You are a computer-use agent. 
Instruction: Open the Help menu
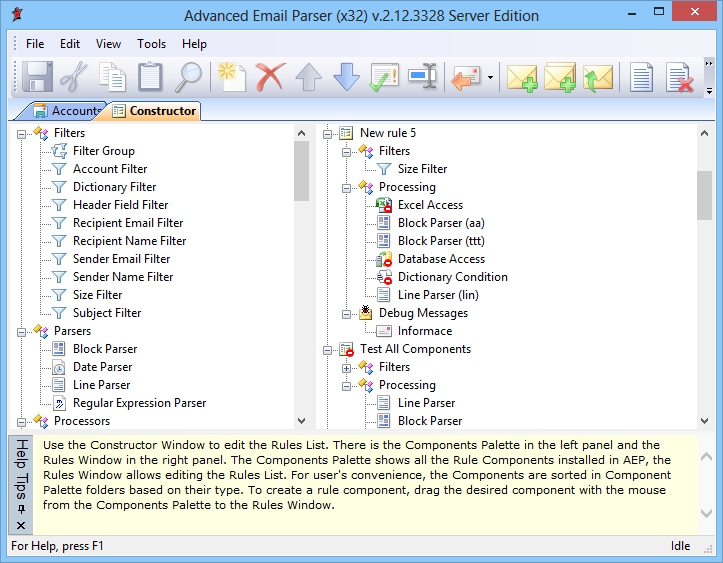194,44
